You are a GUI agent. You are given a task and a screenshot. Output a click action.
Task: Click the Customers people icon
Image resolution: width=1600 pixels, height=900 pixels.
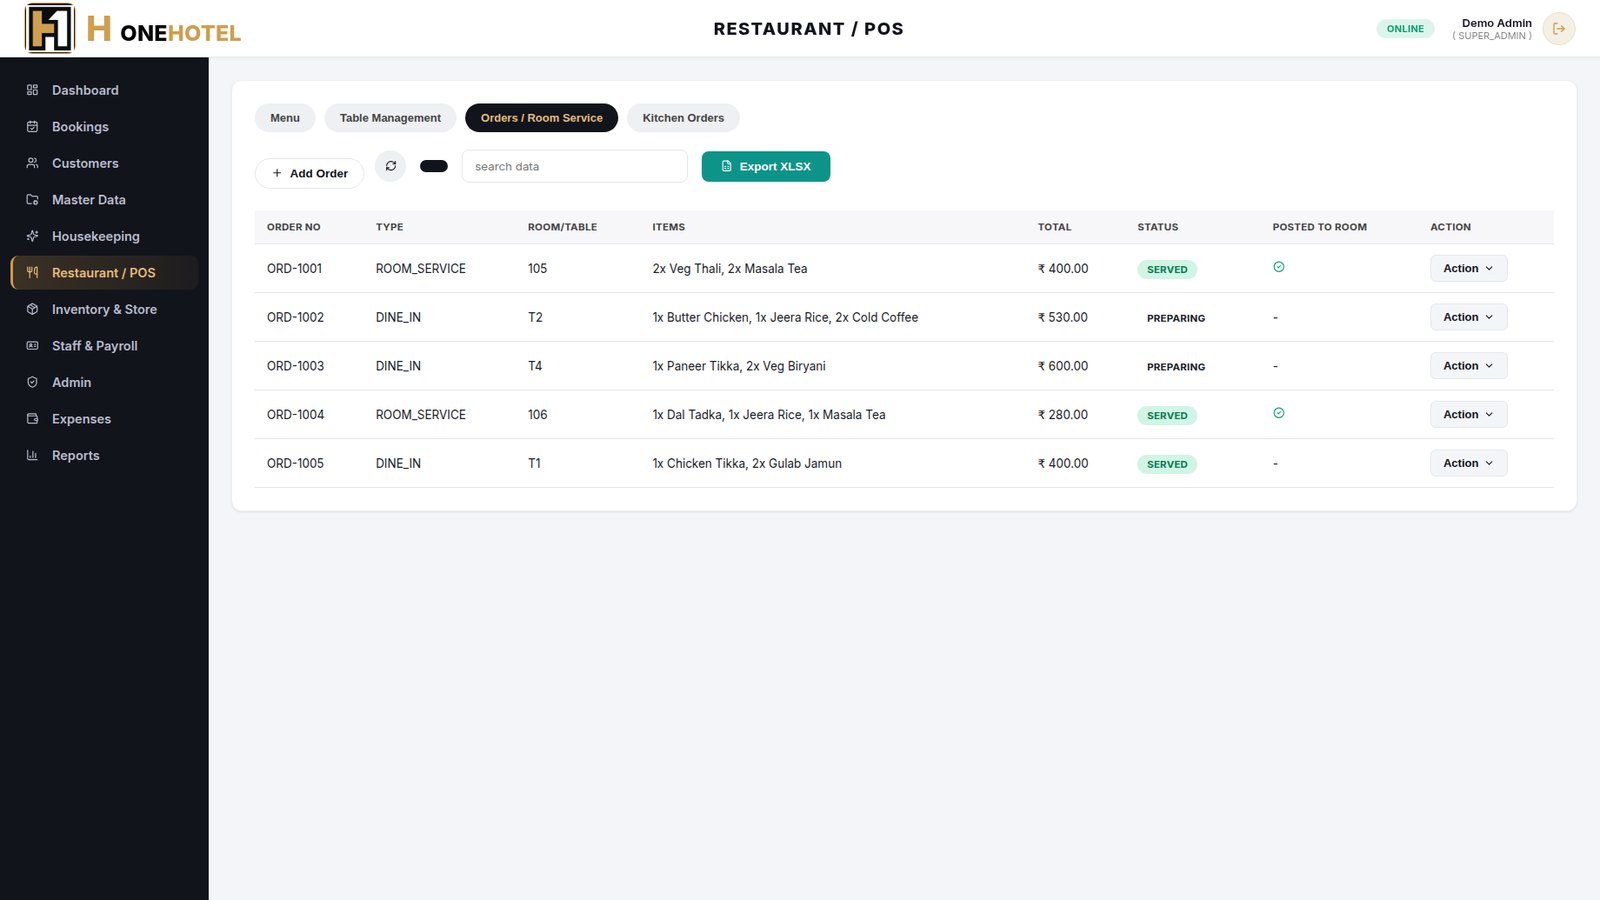[x=32, y=163]
